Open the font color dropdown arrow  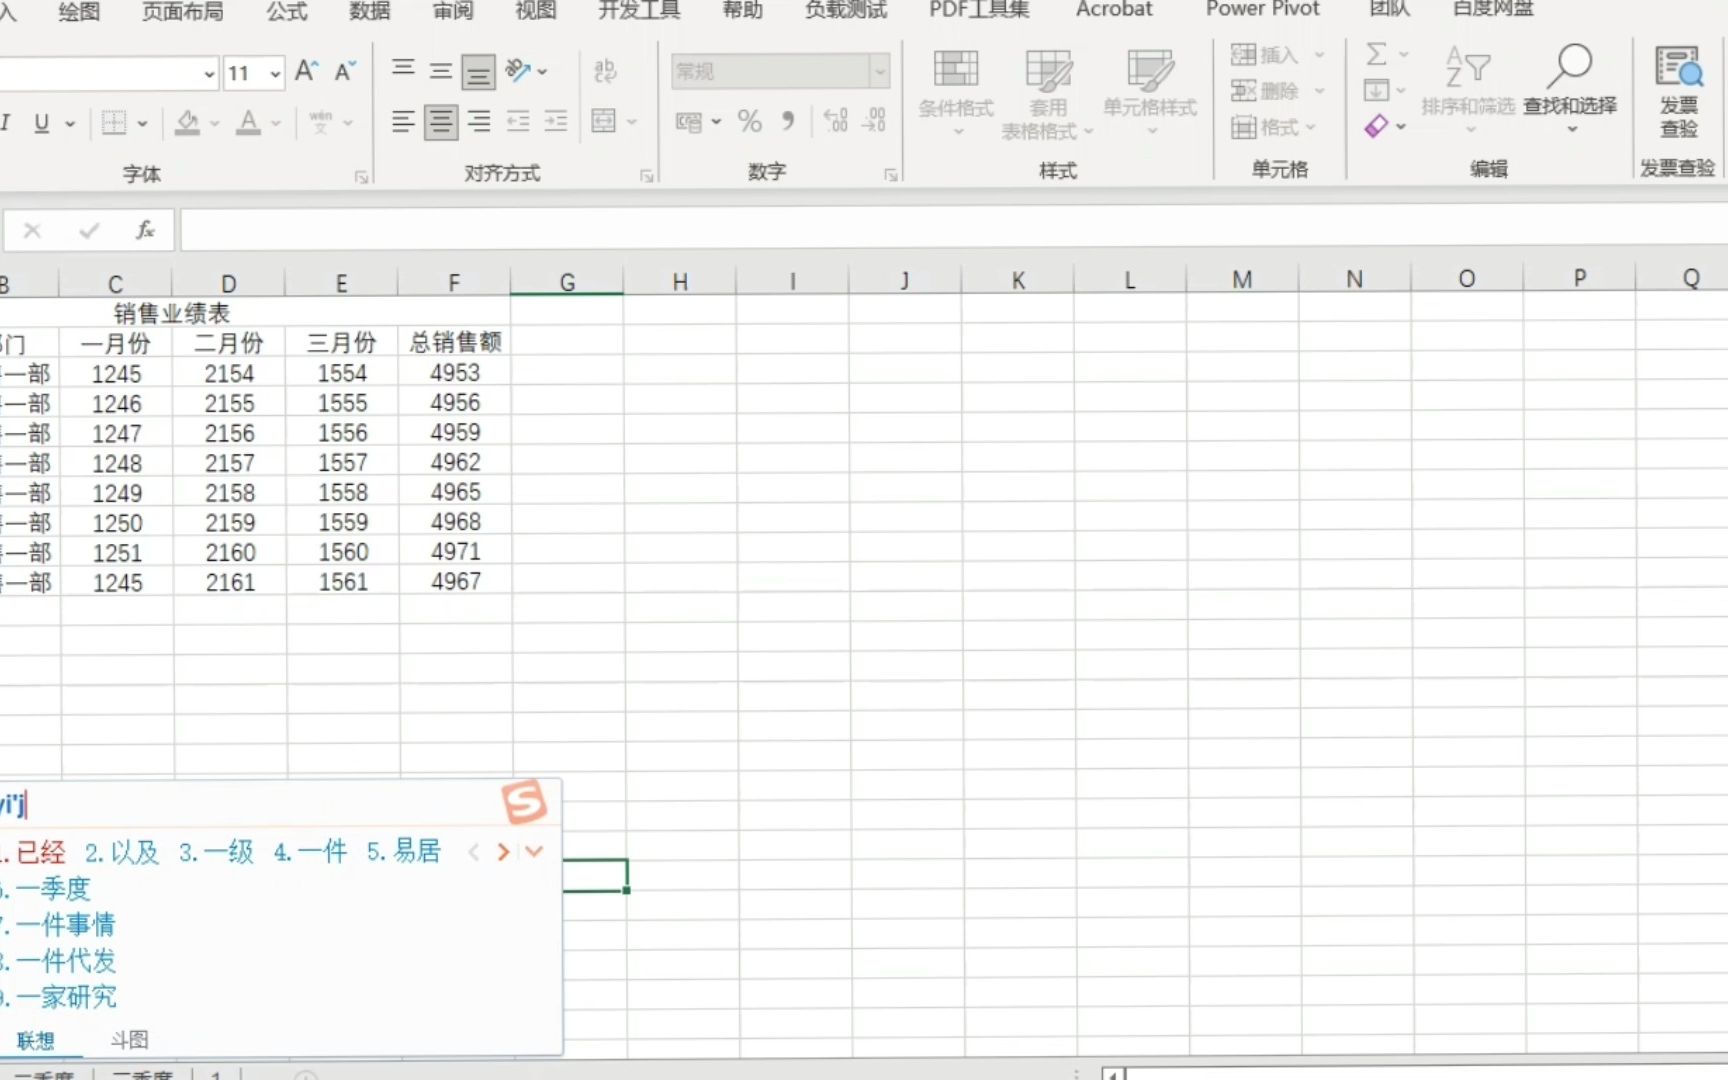(276, 124)
